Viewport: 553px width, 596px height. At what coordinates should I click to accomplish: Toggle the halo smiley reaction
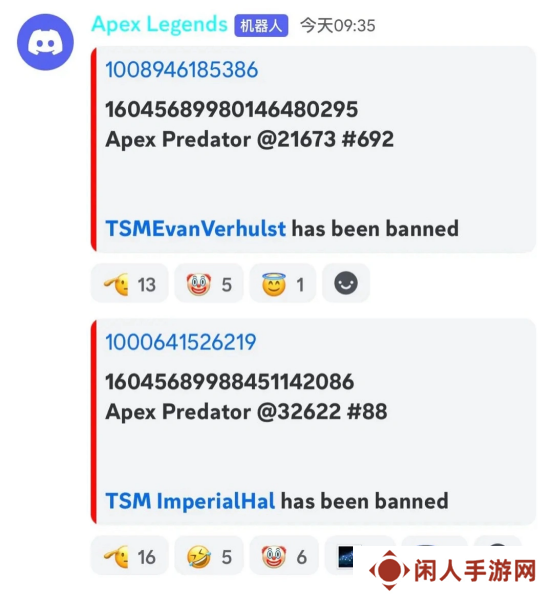tap(282, 284)
